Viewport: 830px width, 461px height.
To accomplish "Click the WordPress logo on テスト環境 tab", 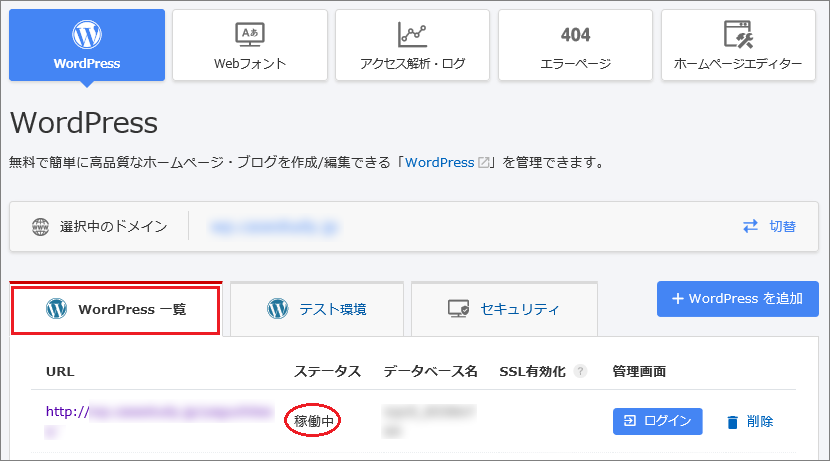I will (x=278, y=309).
